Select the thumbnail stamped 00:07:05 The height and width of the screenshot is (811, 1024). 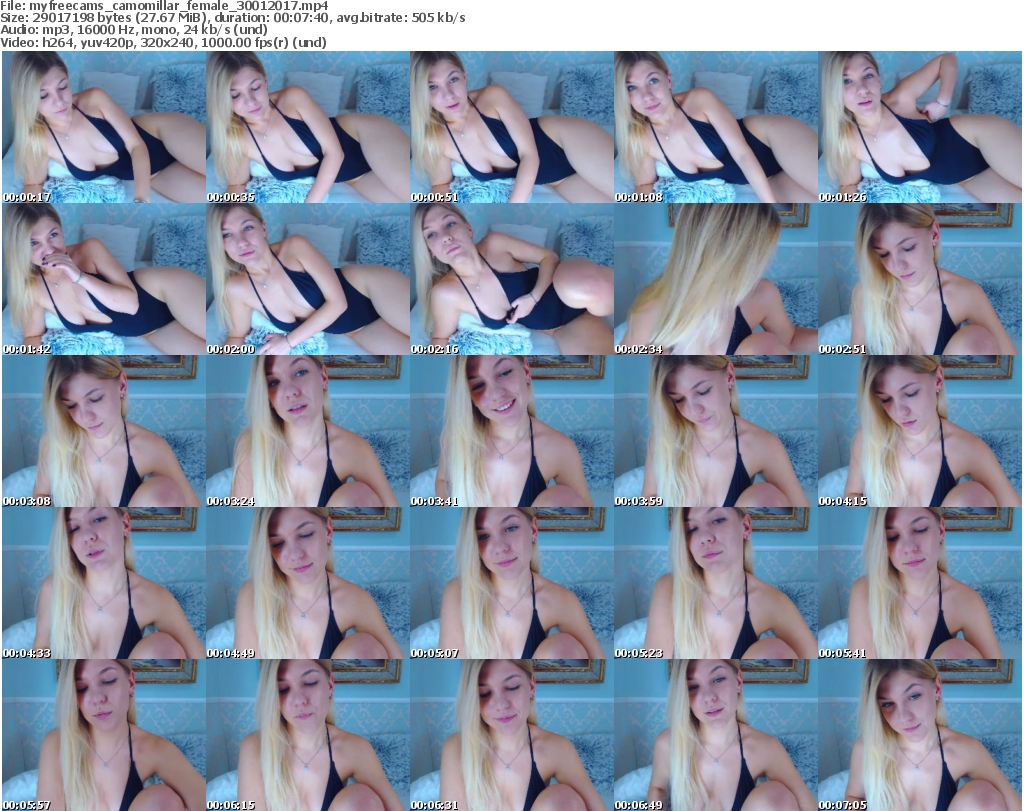click(x=920, y=735)
